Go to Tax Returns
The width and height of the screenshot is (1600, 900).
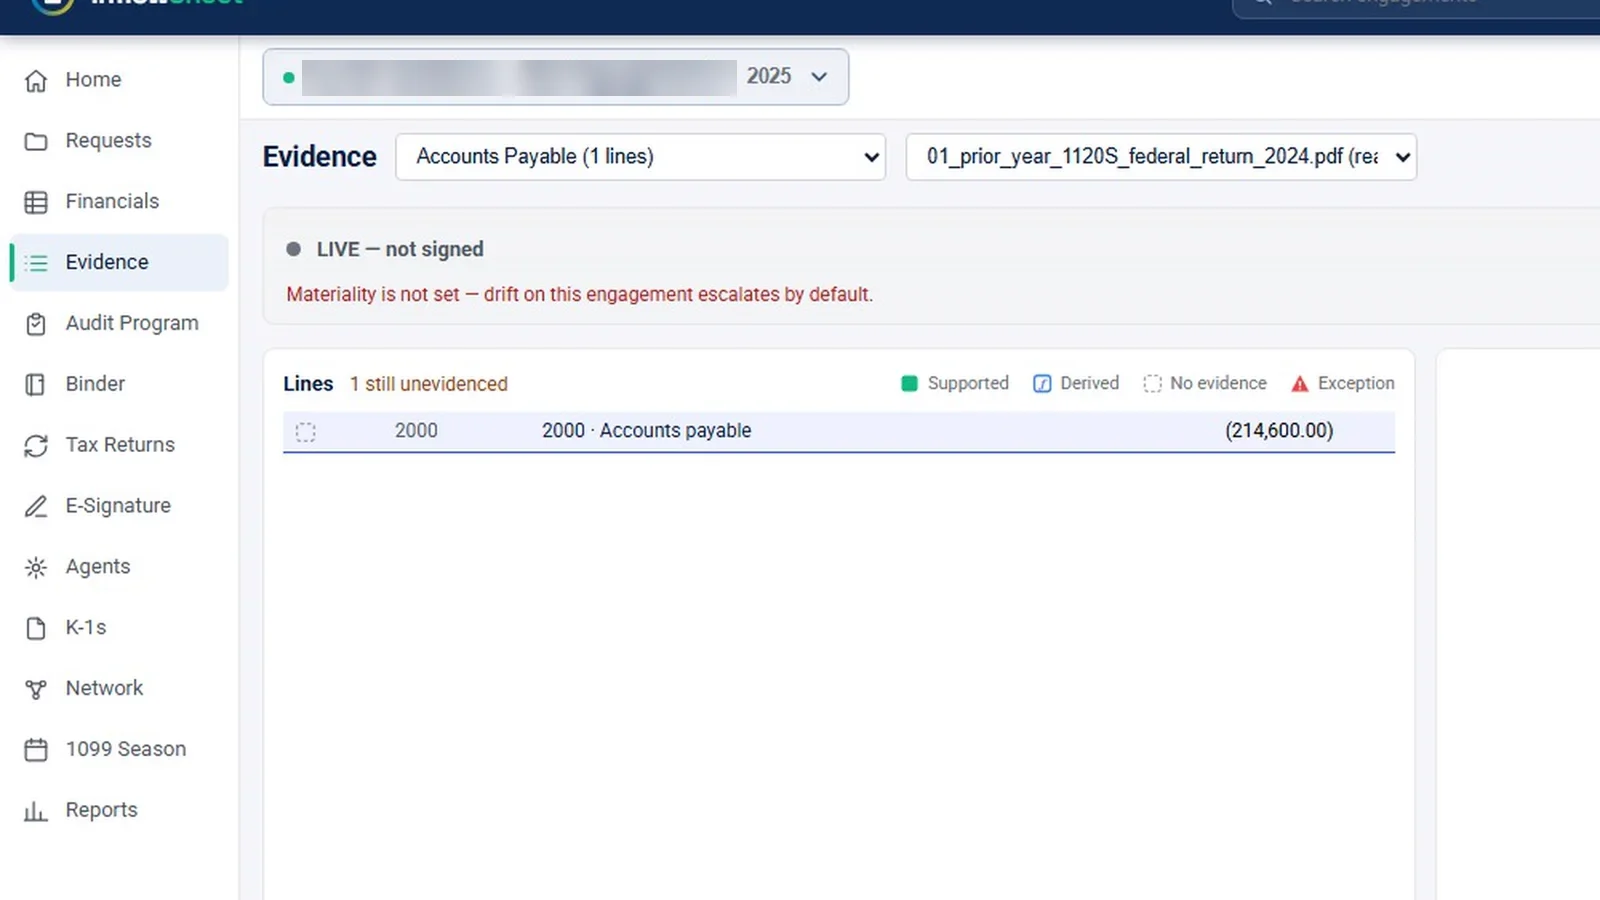119,446
